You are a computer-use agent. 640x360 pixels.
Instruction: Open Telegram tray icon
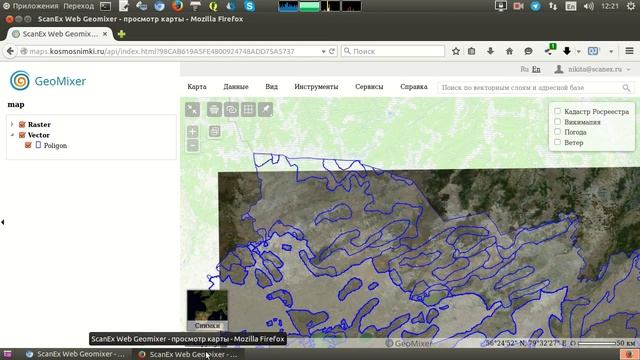click(536, 6)
